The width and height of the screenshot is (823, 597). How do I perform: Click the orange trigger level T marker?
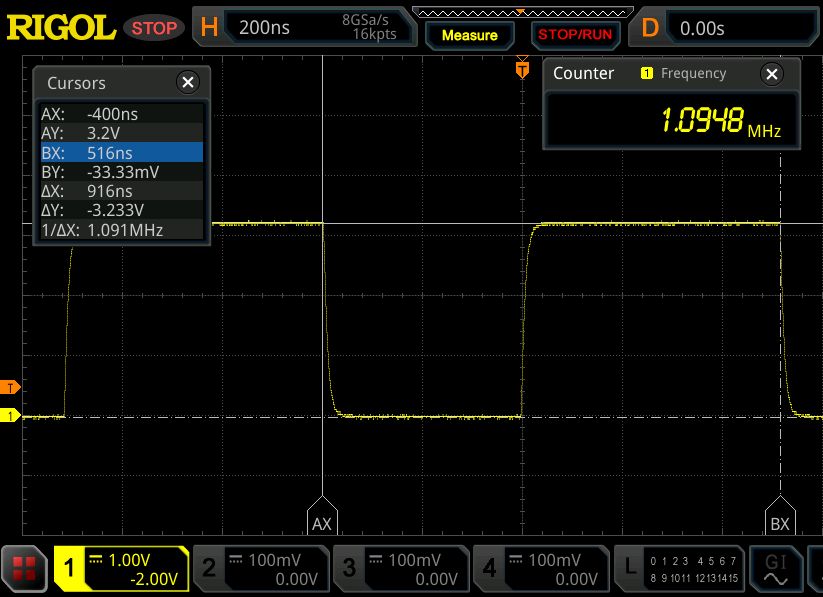point(10,387)
